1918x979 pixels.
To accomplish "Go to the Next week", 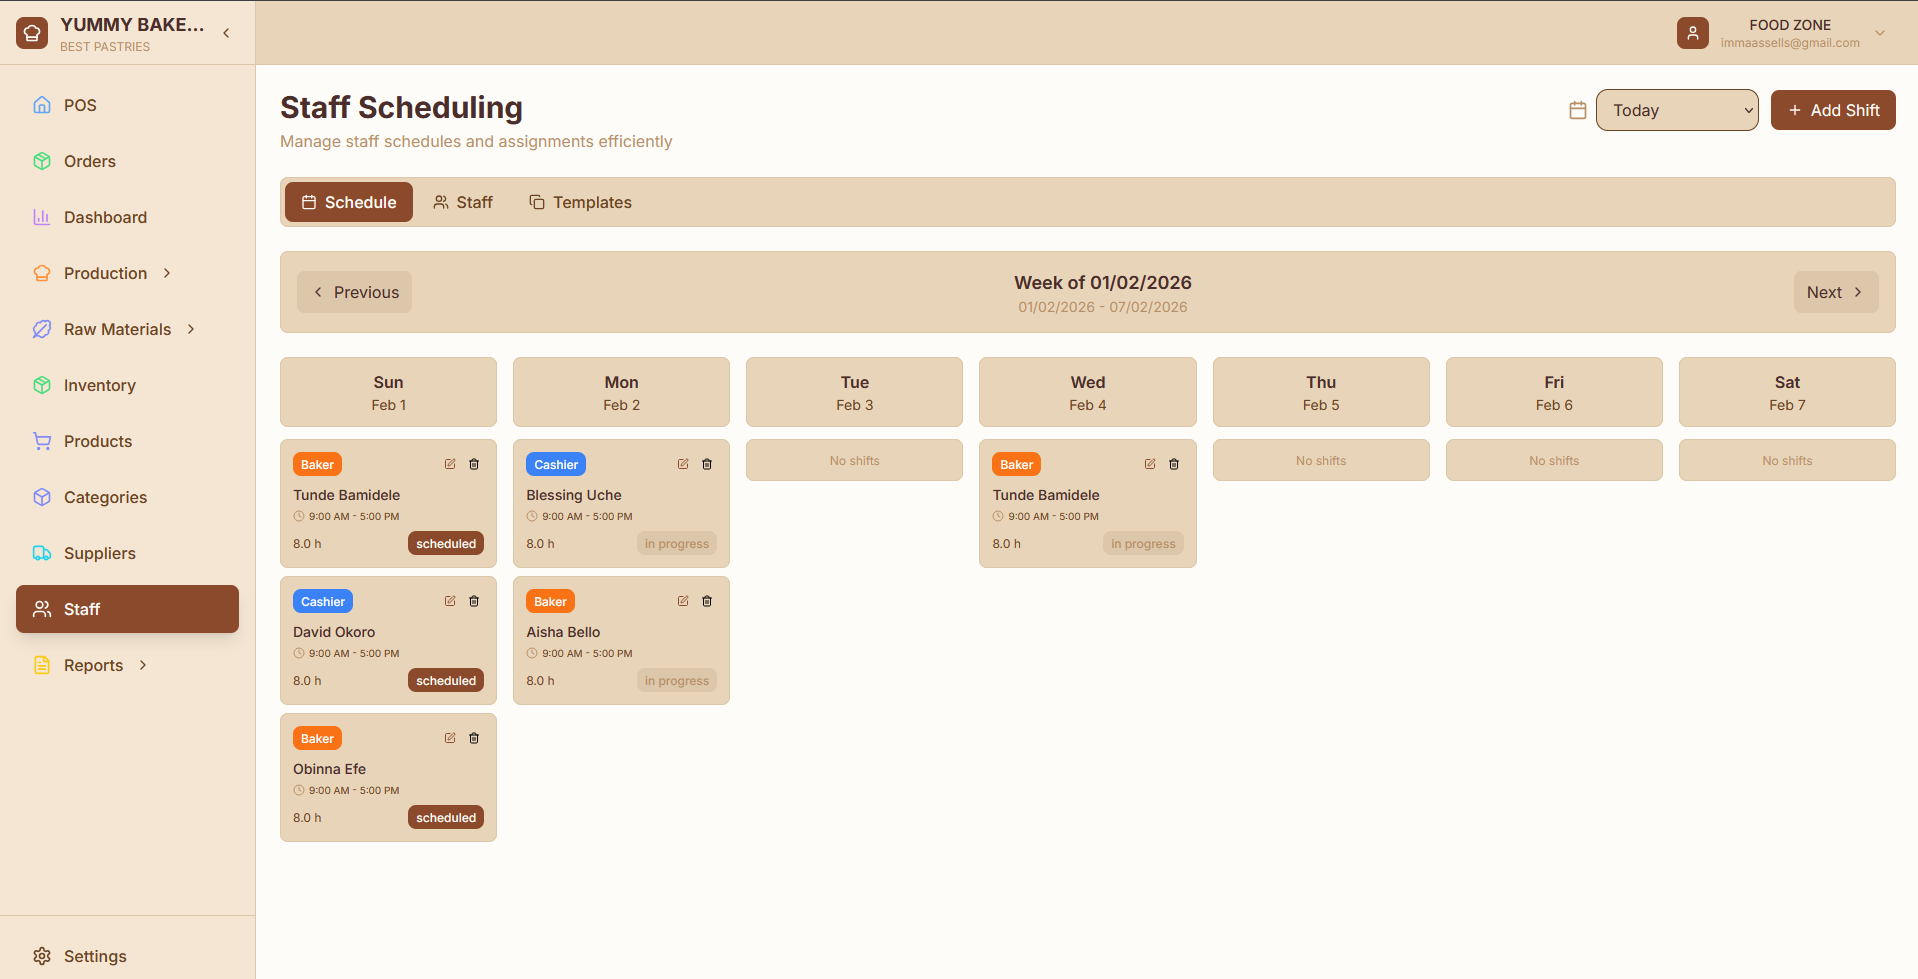I will (1835, 292).
